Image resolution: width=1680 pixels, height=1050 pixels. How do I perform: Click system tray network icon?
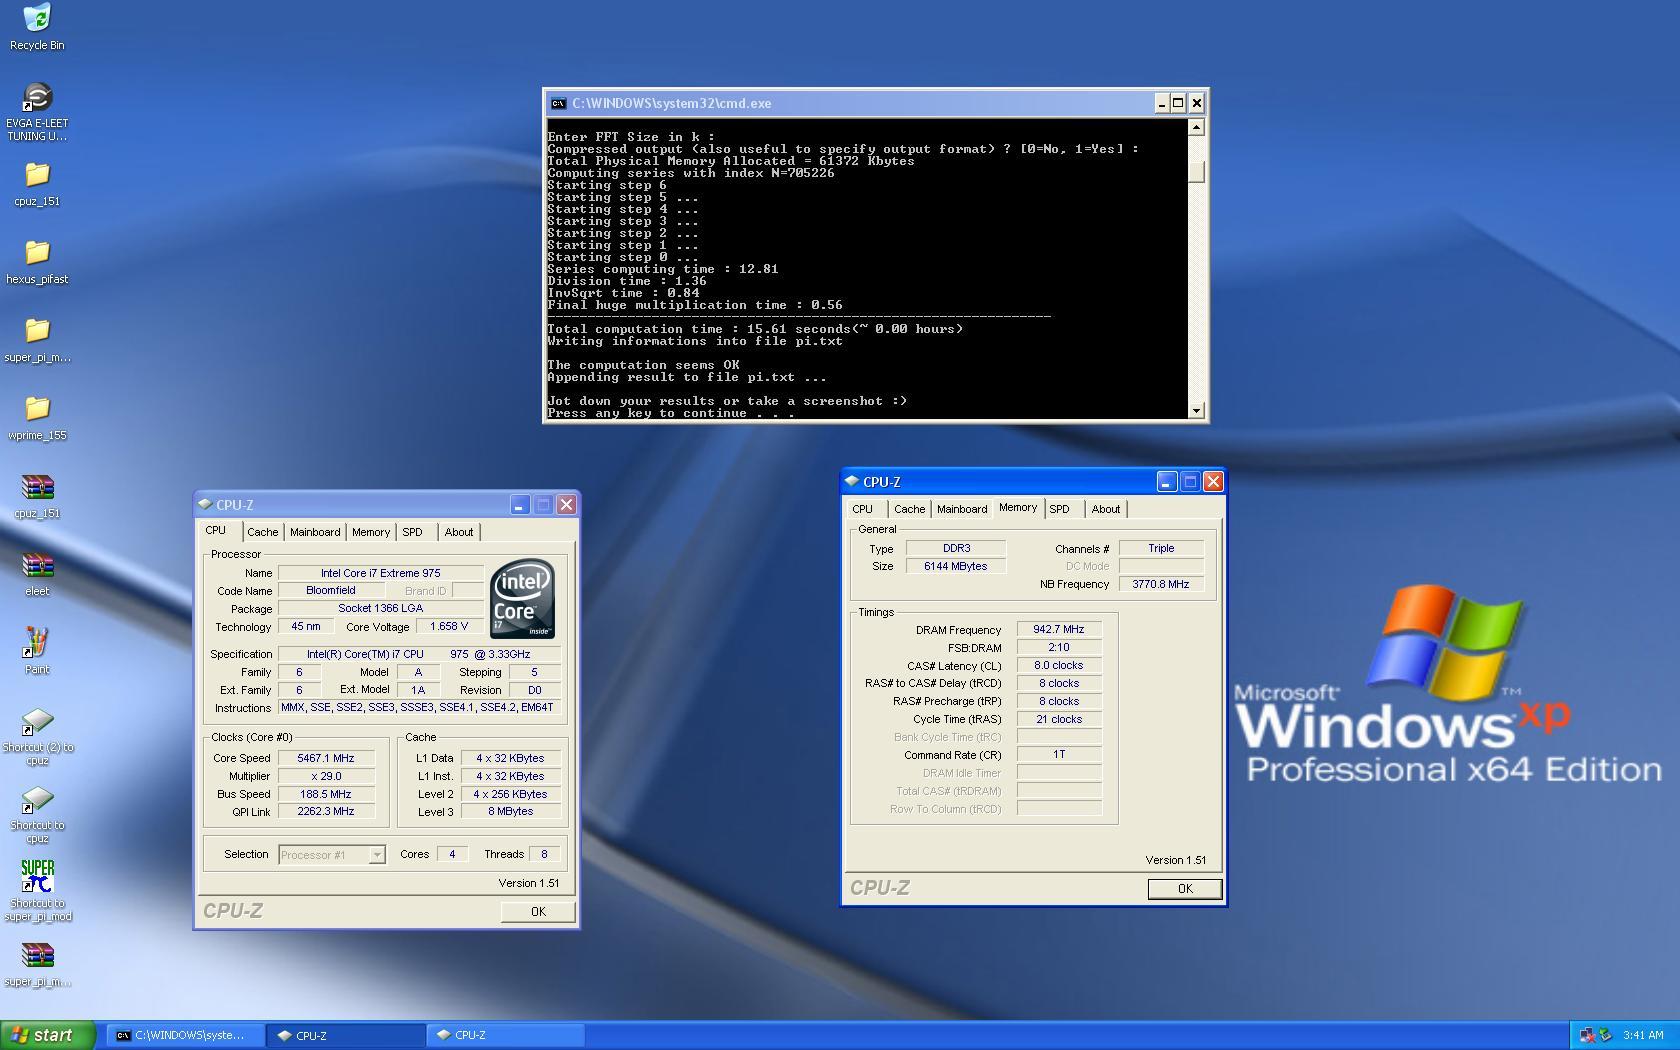pos(1586,1035)
